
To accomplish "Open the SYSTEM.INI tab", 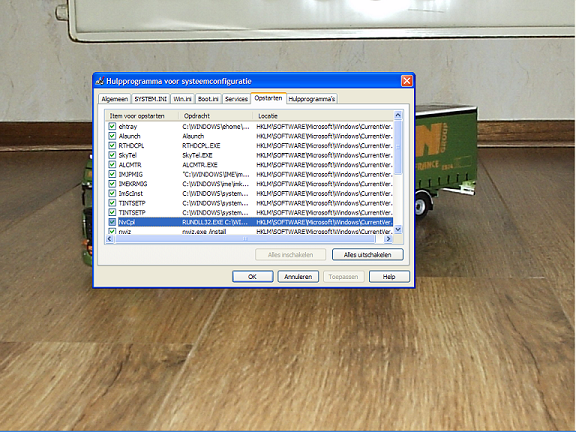I will pos(151,99).
